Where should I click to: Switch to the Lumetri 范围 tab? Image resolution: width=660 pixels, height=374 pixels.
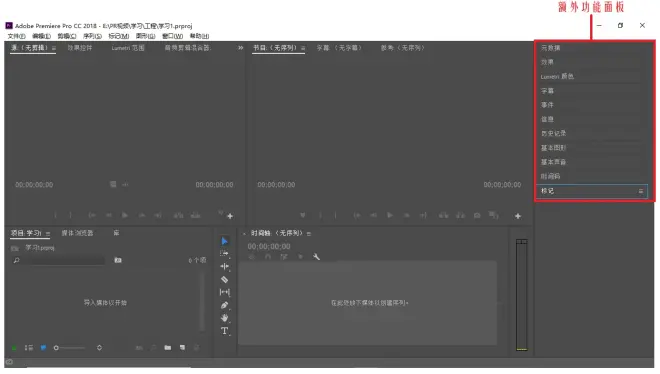coord(128,48)
